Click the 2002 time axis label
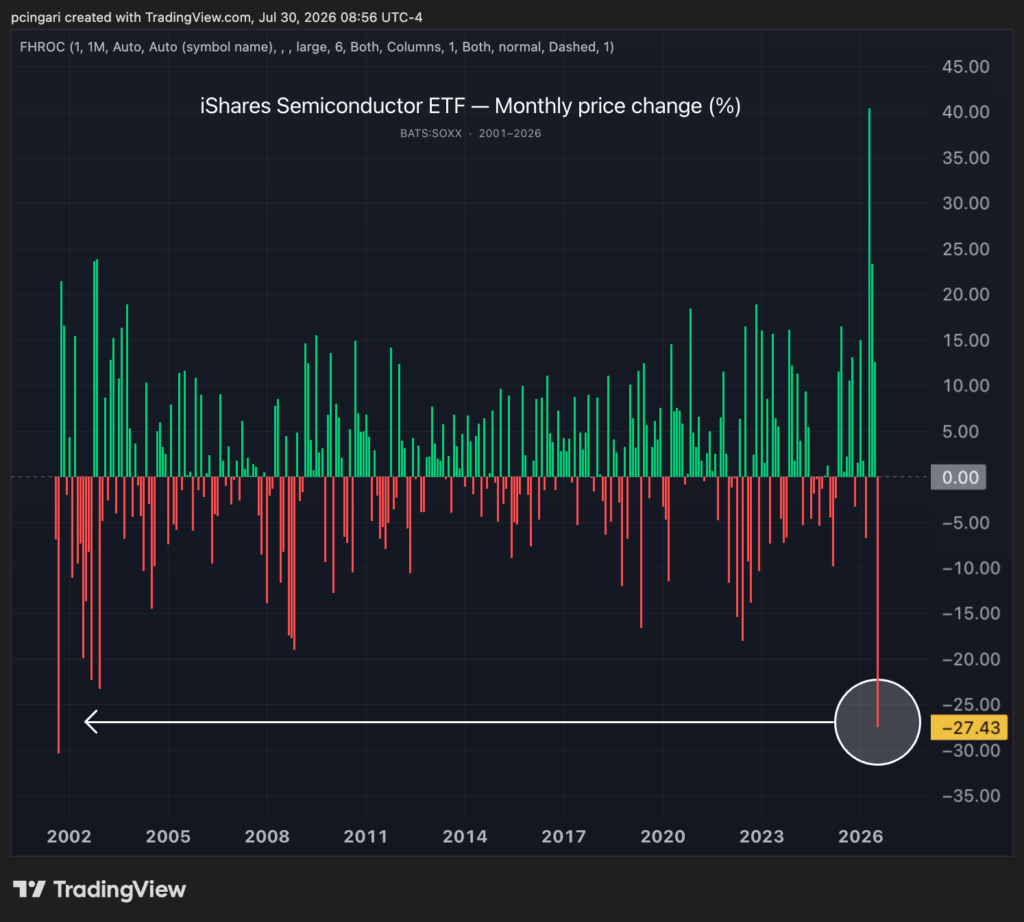Image resolution: width=1024 pixels, height=922 pixels. [x=69, y=836]
